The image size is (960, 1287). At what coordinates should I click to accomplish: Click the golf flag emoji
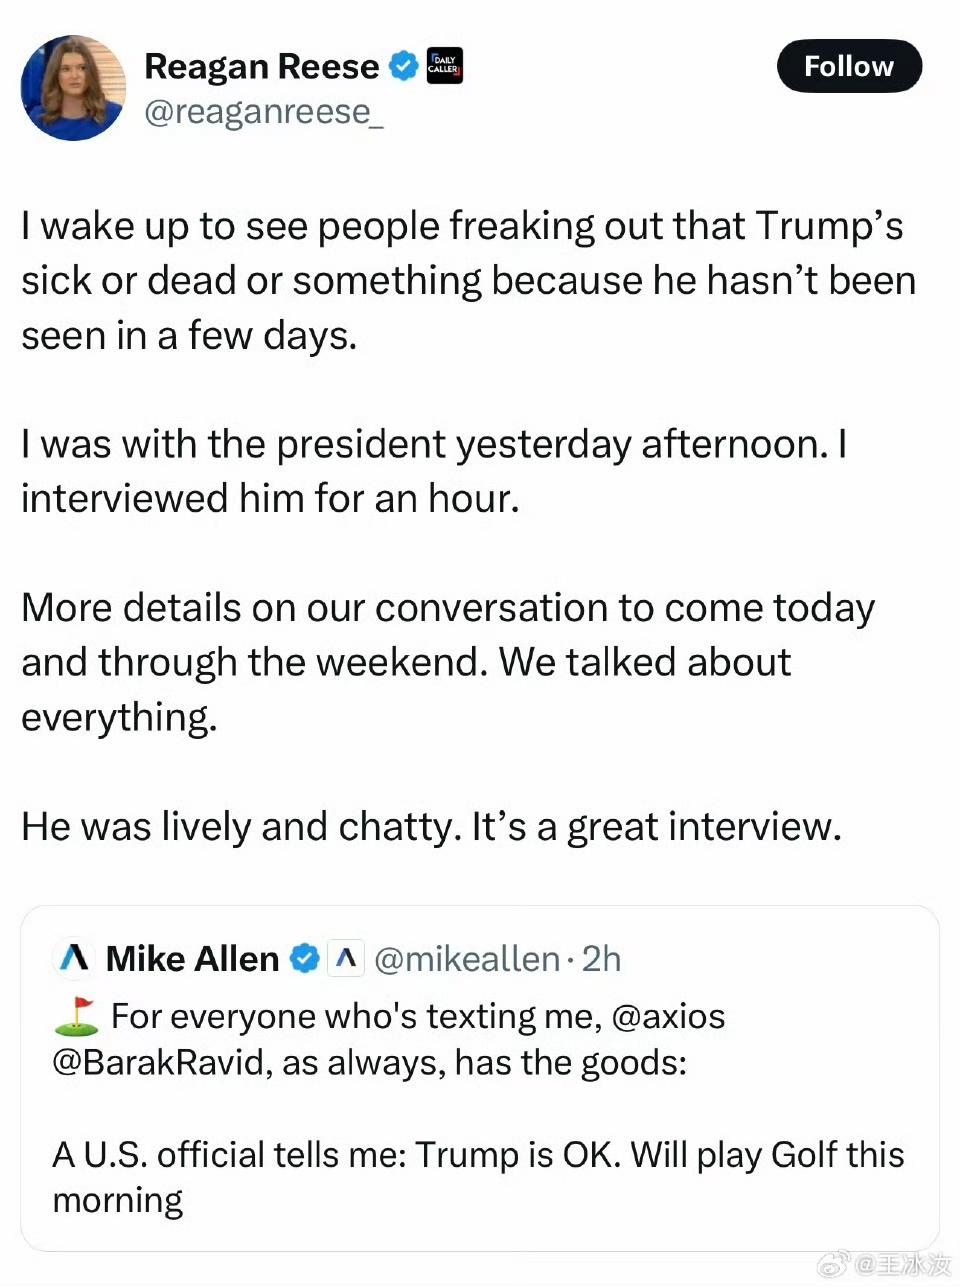coord(76,1016)
